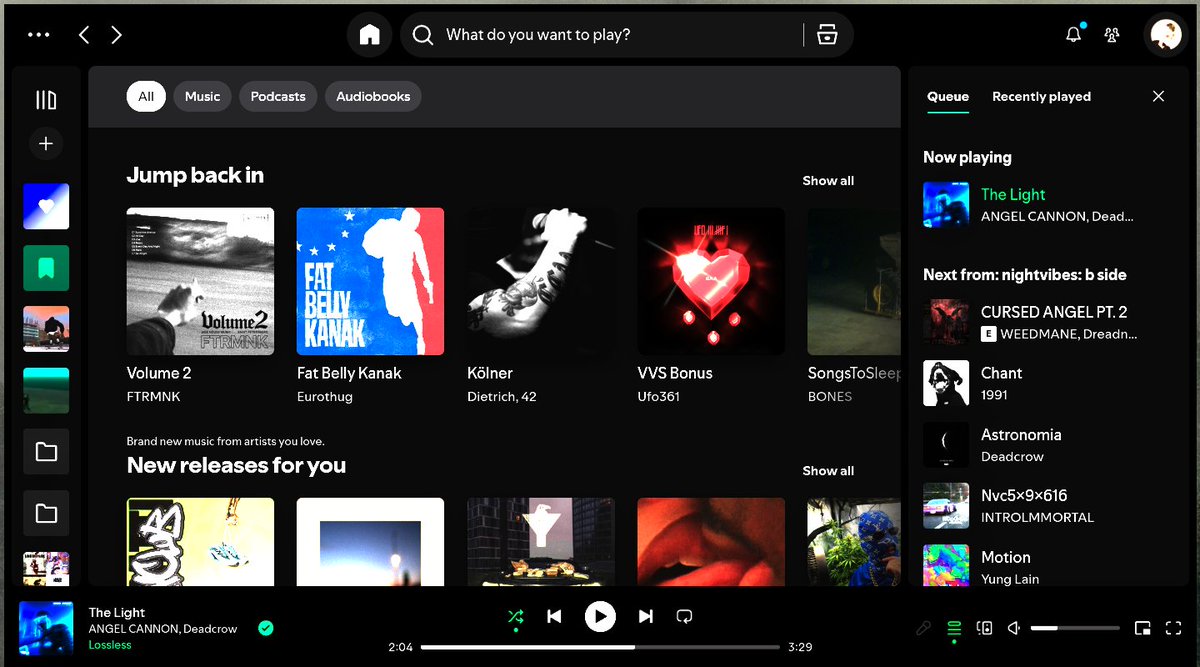
Task: Click Show all for Jump back in
Action: click(x=828, y=181)
